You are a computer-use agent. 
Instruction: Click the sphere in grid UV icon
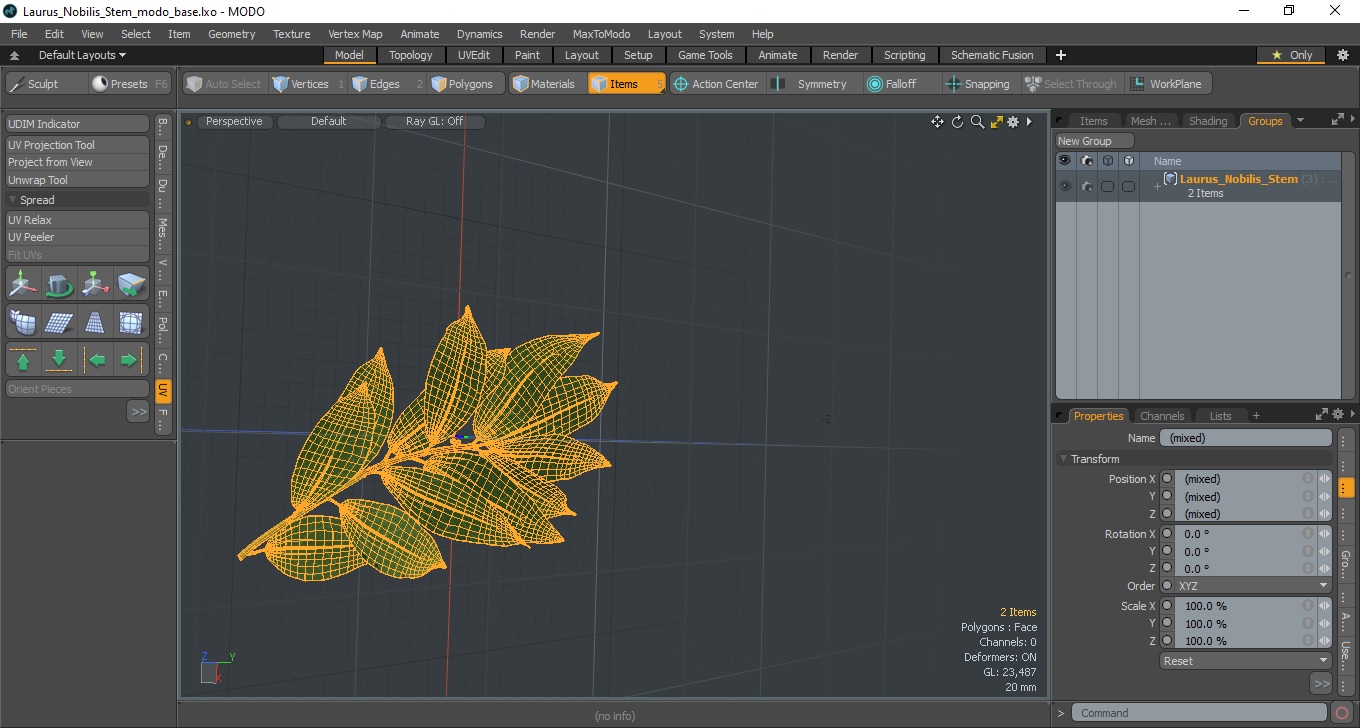(x=131, y=322)
